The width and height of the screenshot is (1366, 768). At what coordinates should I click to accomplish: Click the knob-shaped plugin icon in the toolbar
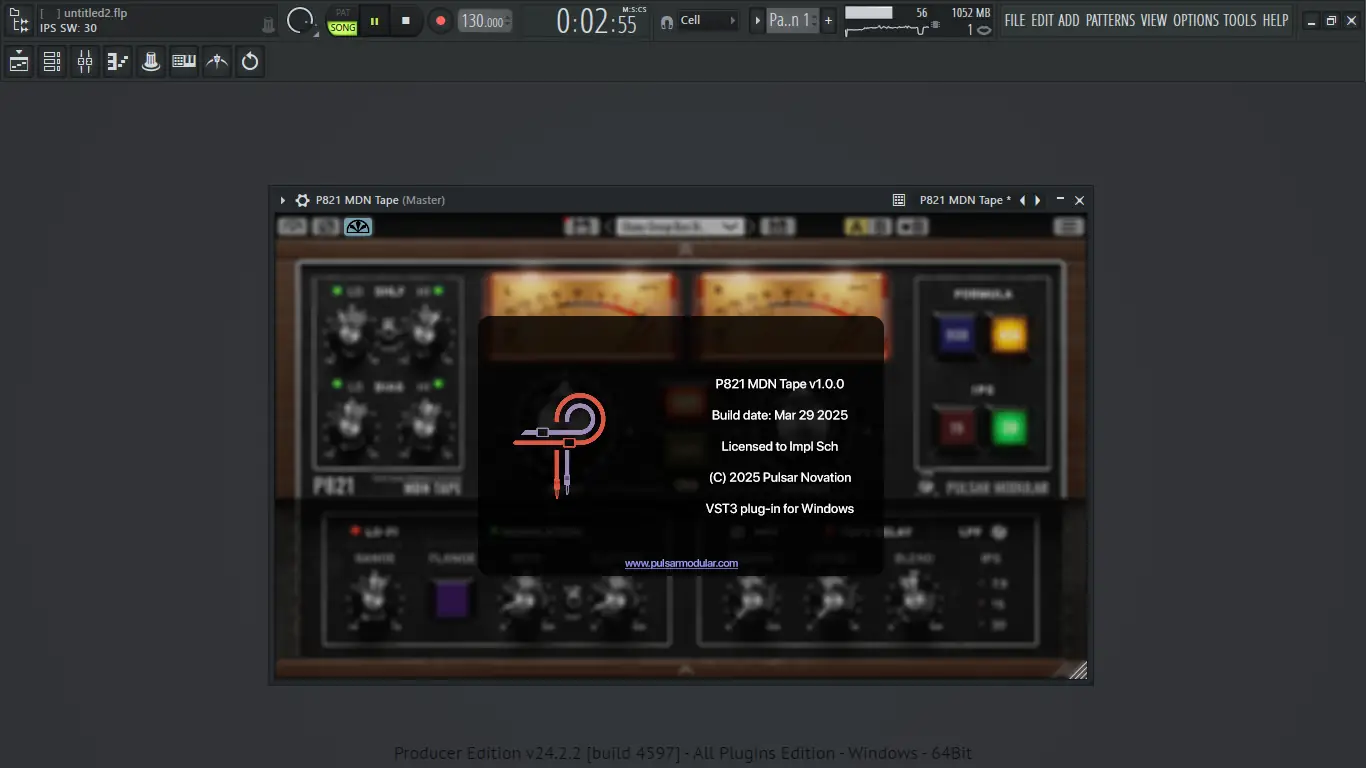151,62
